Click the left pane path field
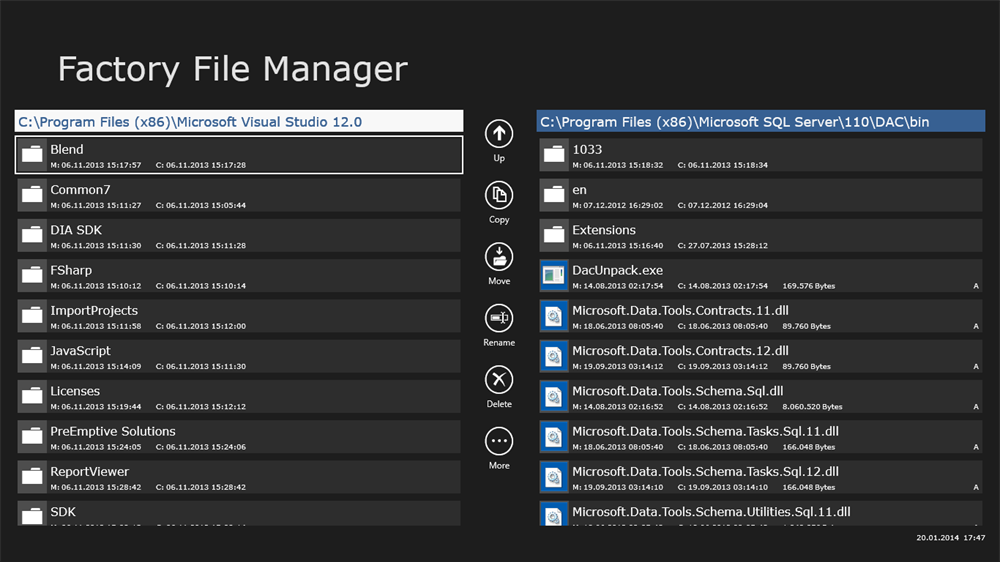The image size is (1000, 562). (240, 122)
